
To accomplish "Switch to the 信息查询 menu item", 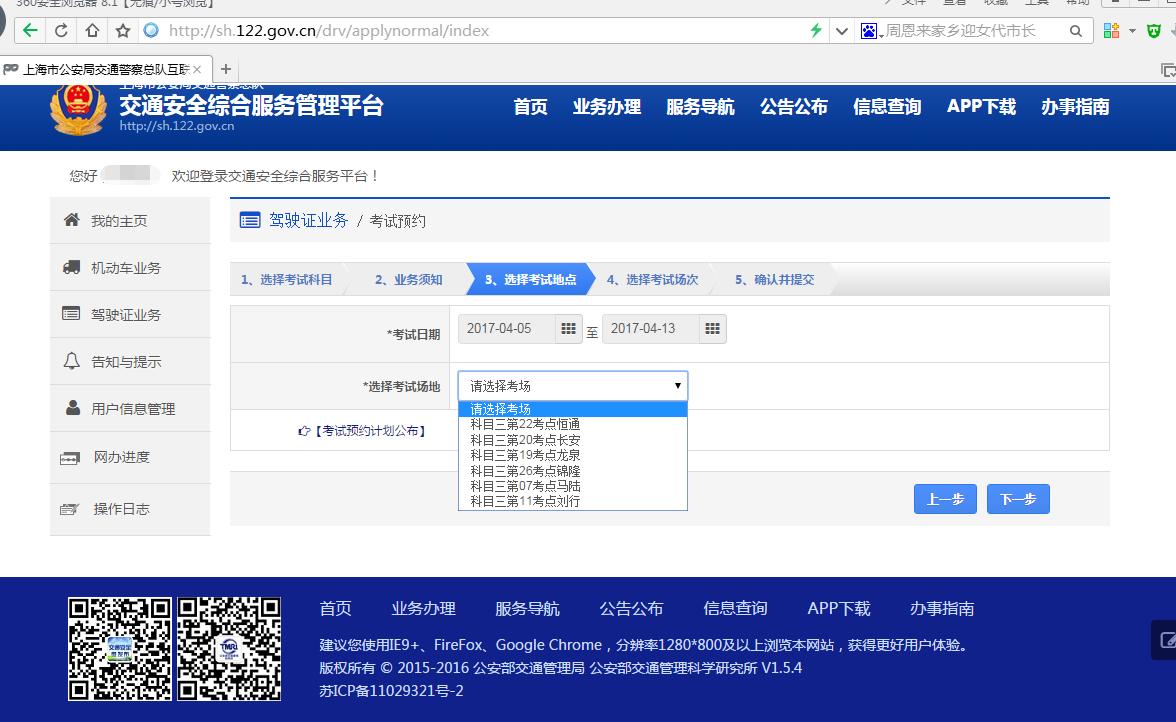I will click(886, 107).
